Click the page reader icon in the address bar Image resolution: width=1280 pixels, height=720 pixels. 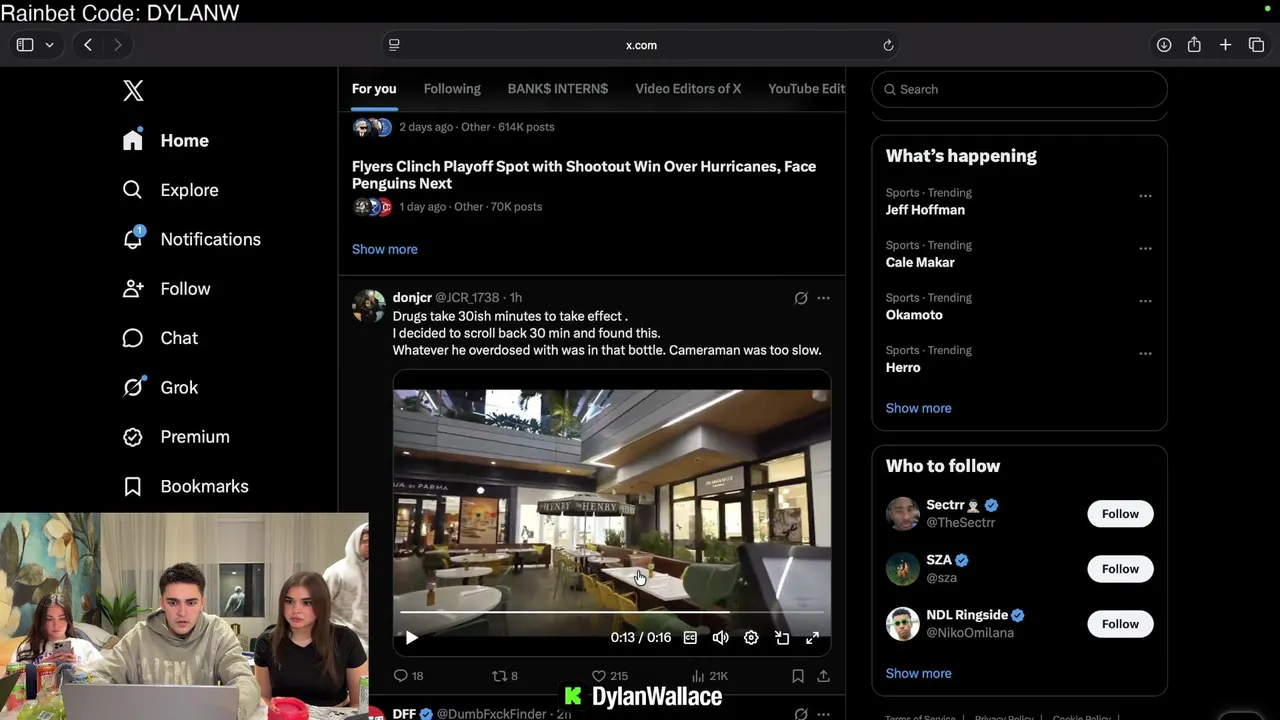[394, 45]
